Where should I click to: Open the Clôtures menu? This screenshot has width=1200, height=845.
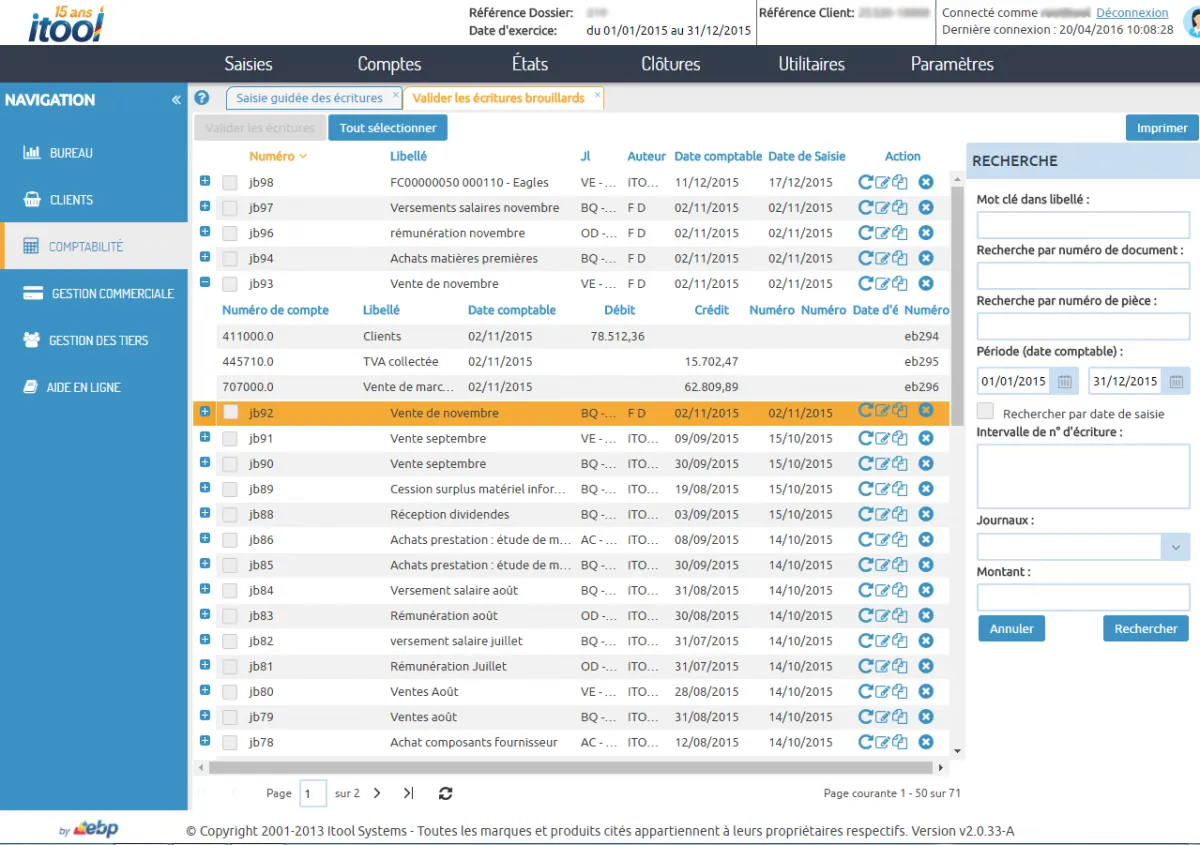[x=670, y=64]
